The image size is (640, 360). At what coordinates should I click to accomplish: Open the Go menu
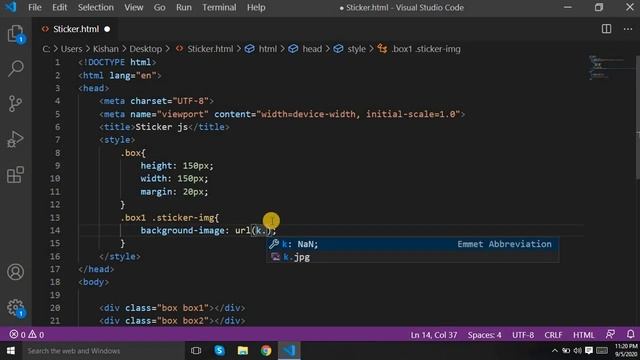click(159, 7)
